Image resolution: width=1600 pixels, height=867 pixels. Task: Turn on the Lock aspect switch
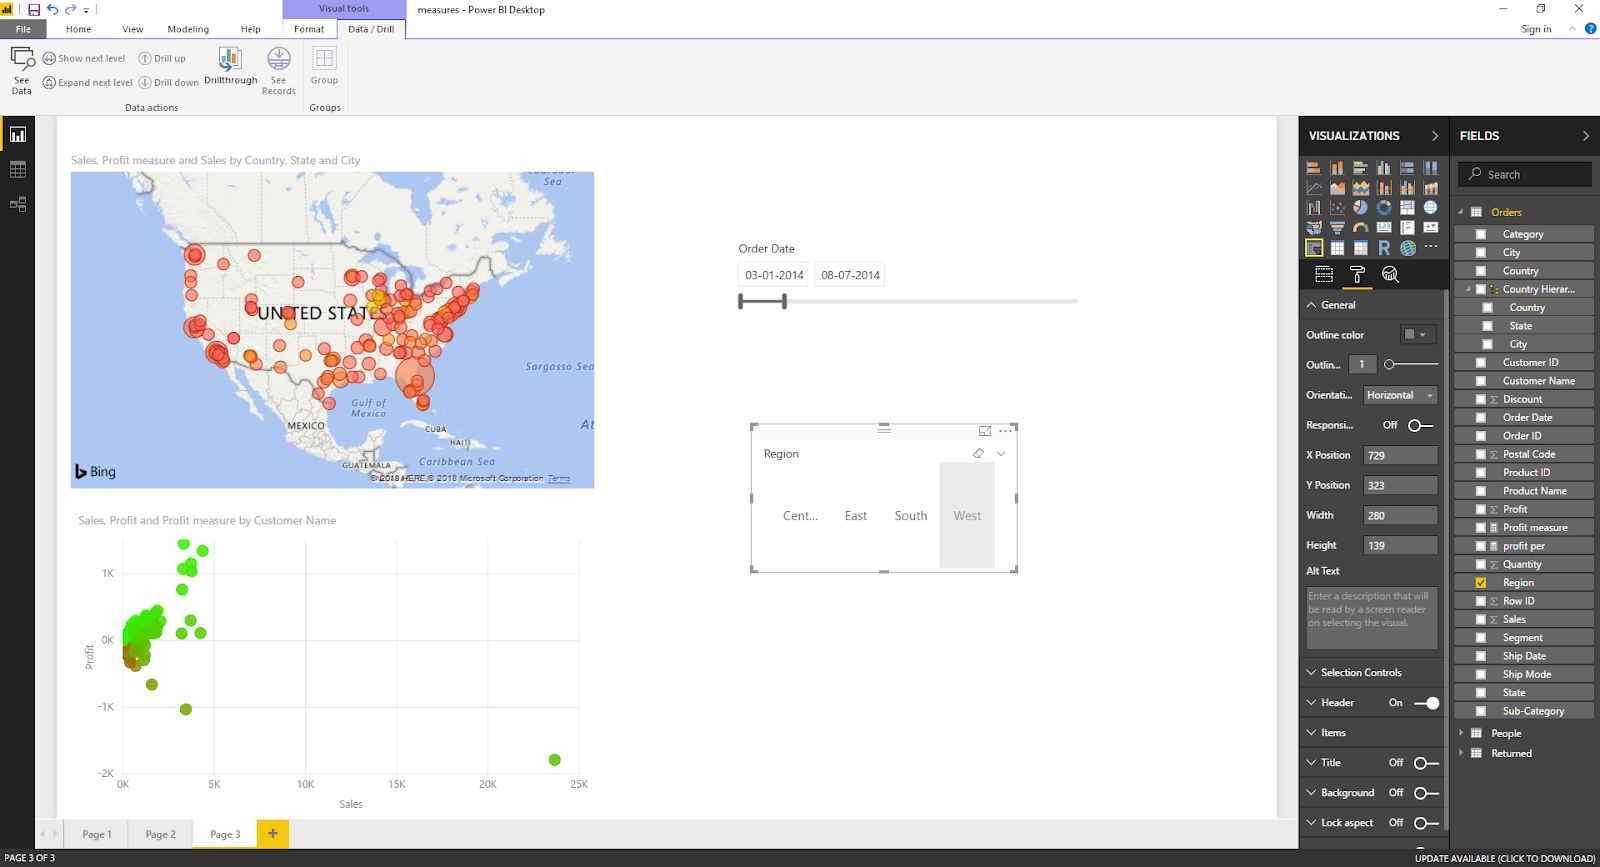pos(1427,823)
